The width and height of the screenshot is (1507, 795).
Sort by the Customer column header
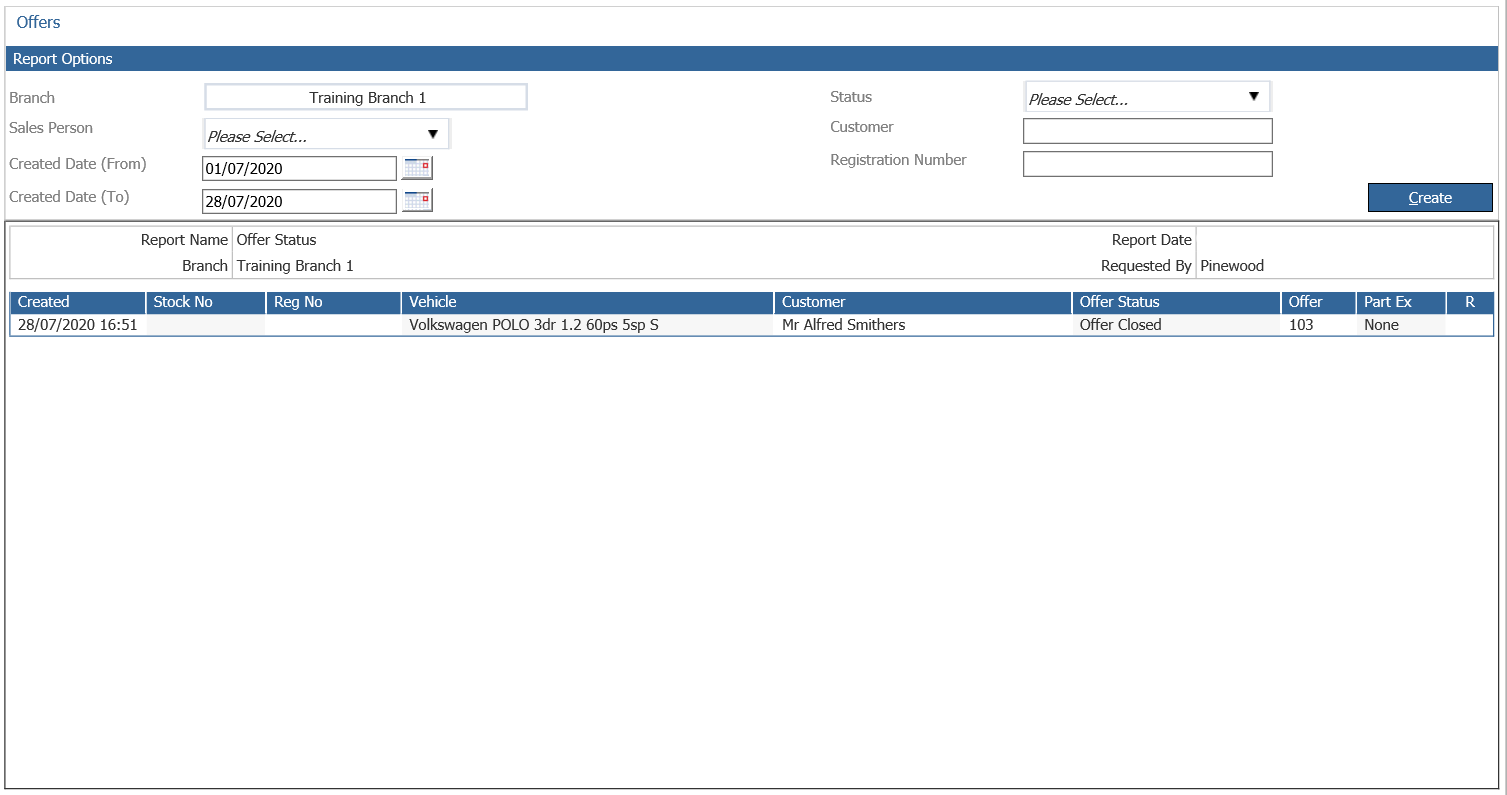tap(923, 302)
